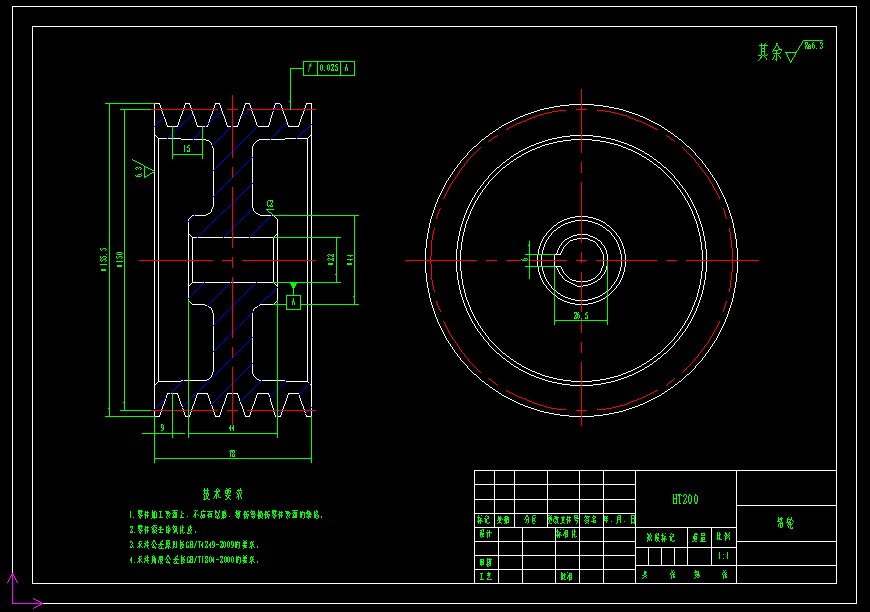Select the 比例 scale label cell
This screenshot has width=870, height=612.
tap(724, 537)
